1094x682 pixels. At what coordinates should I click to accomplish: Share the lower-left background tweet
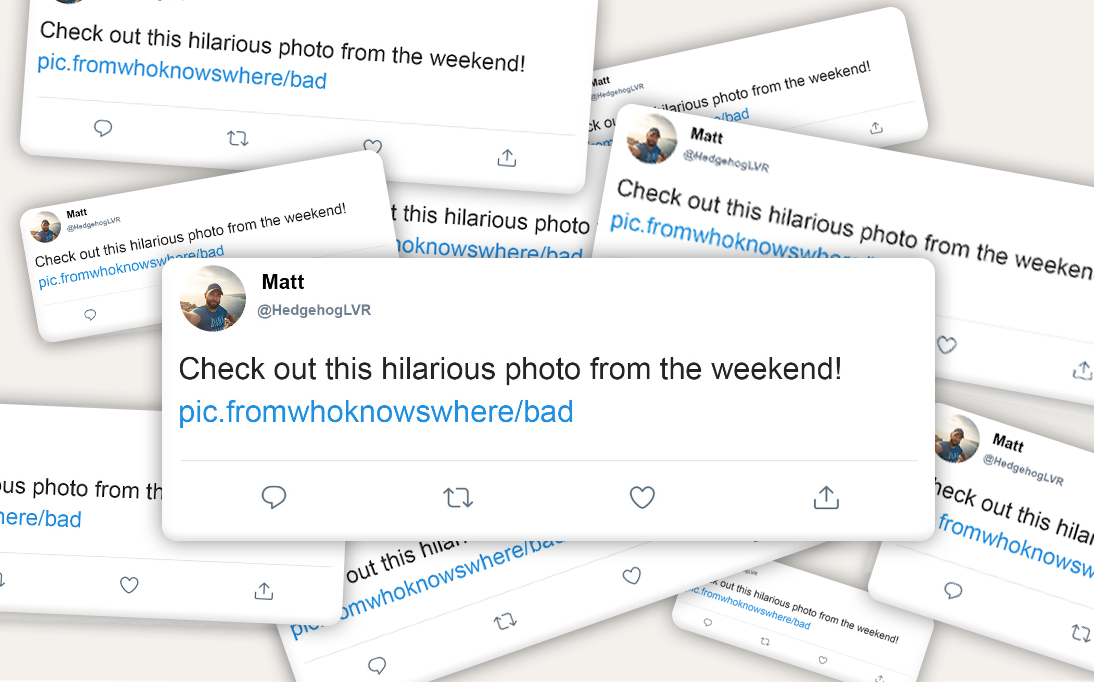click(264, 591)
